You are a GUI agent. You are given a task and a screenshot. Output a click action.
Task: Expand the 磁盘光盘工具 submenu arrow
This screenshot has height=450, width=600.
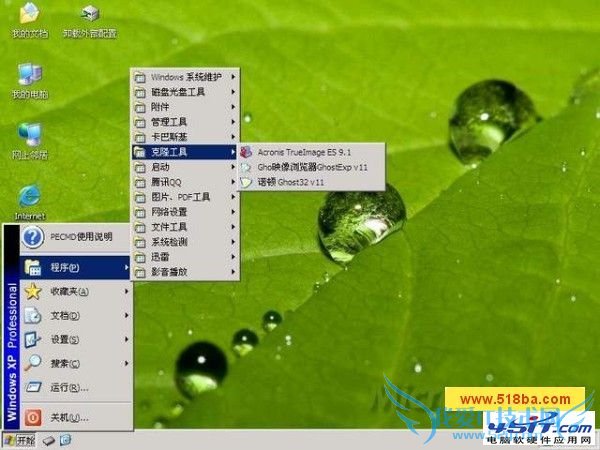(233, 92)
